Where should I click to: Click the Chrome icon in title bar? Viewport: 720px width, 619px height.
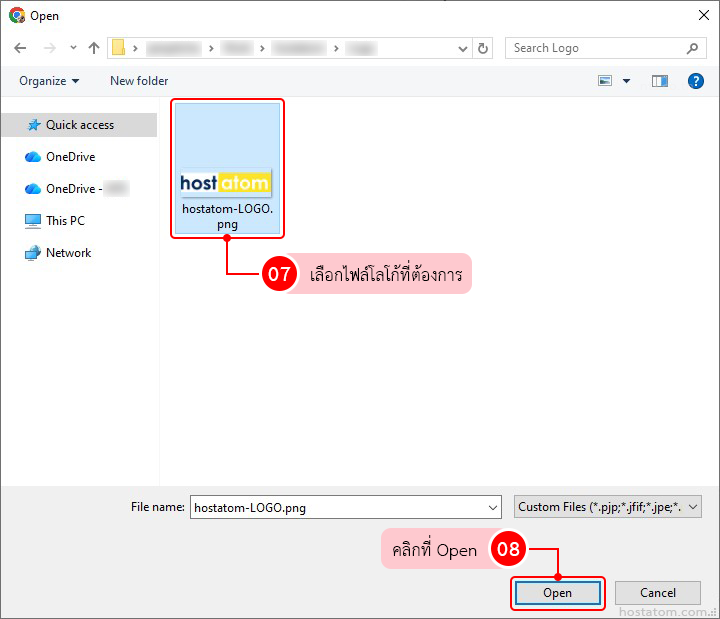(x=17, y=15)
